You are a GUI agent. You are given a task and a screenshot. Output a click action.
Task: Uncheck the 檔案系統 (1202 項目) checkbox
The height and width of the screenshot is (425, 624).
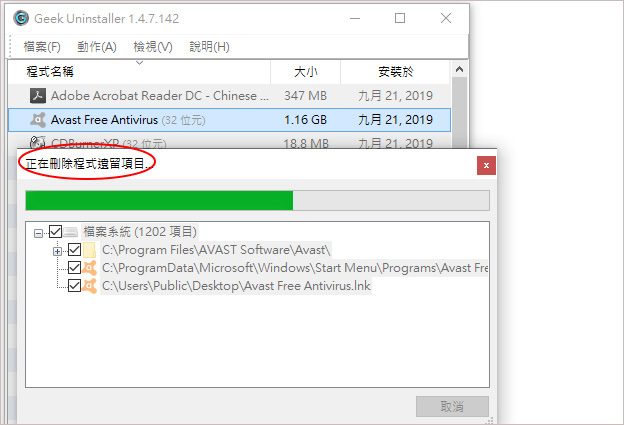tap(55, 232)
